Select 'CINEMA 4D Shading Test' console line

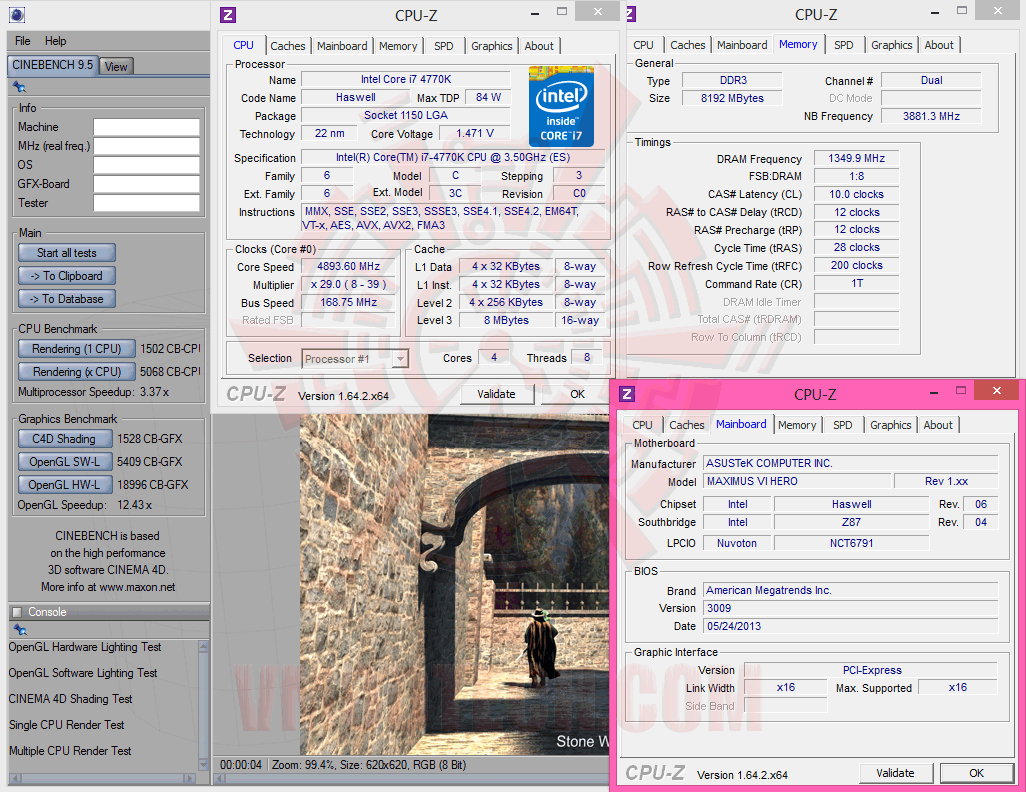pyautogui.click(x=71, y=699)
